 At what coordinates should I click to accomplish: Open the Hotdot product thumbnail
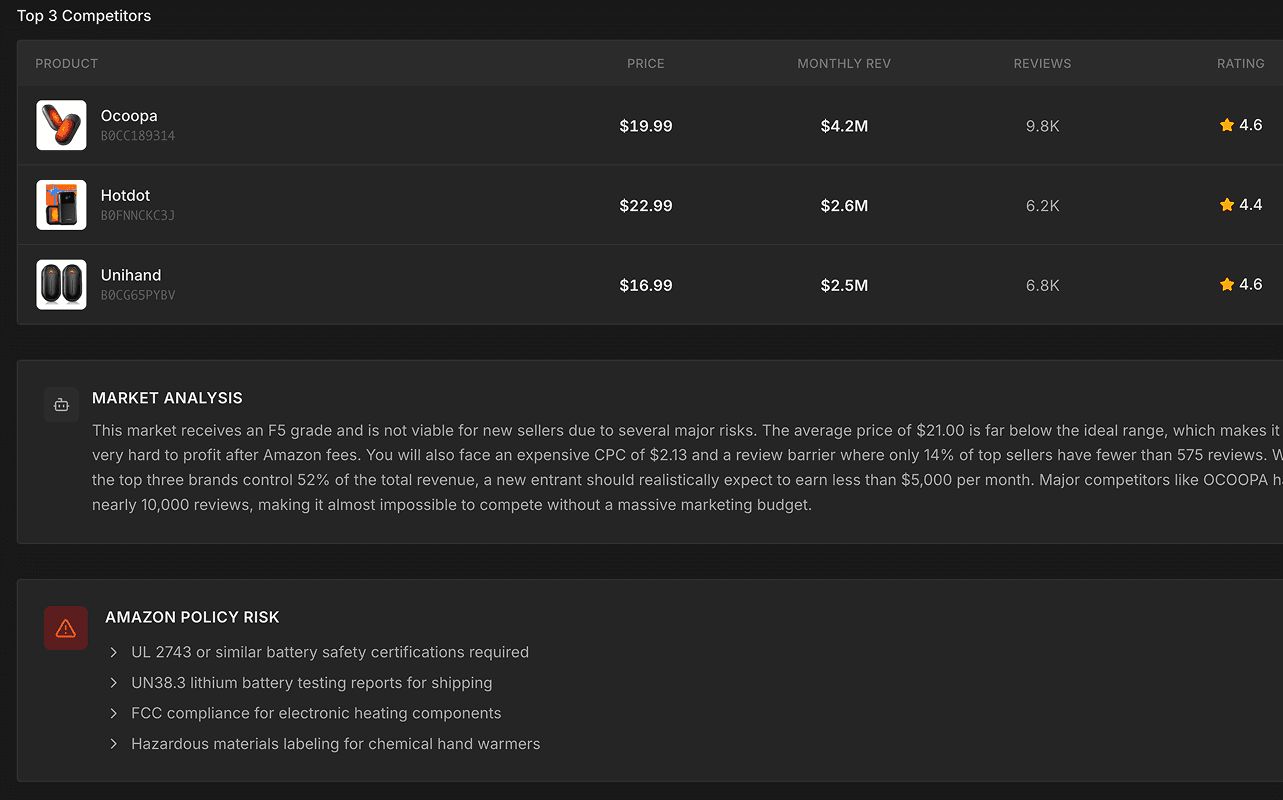coord(61,205)
